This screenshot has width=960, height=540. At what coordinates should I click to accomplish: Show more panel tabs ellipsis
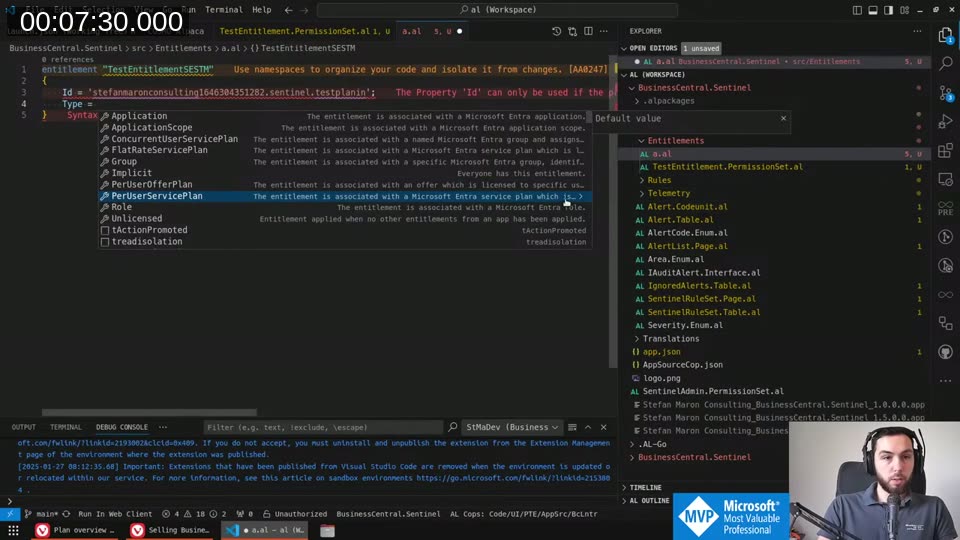click(163, 427)
